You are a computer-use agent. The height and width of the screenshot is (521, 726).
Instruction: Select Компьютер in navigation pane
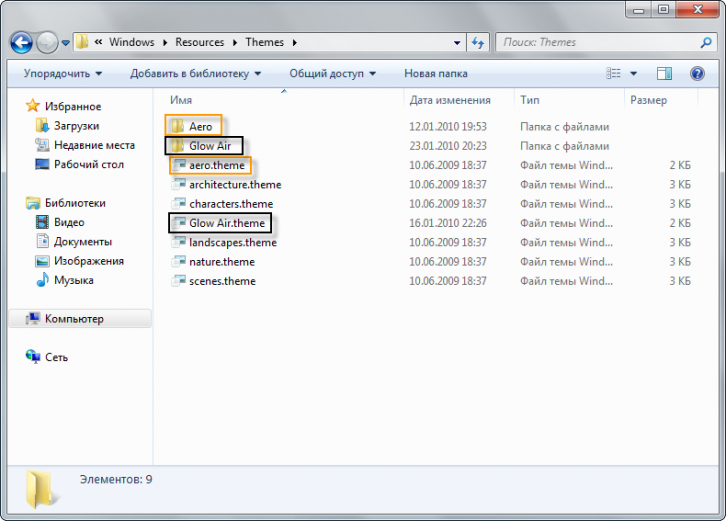pos(73,319)
